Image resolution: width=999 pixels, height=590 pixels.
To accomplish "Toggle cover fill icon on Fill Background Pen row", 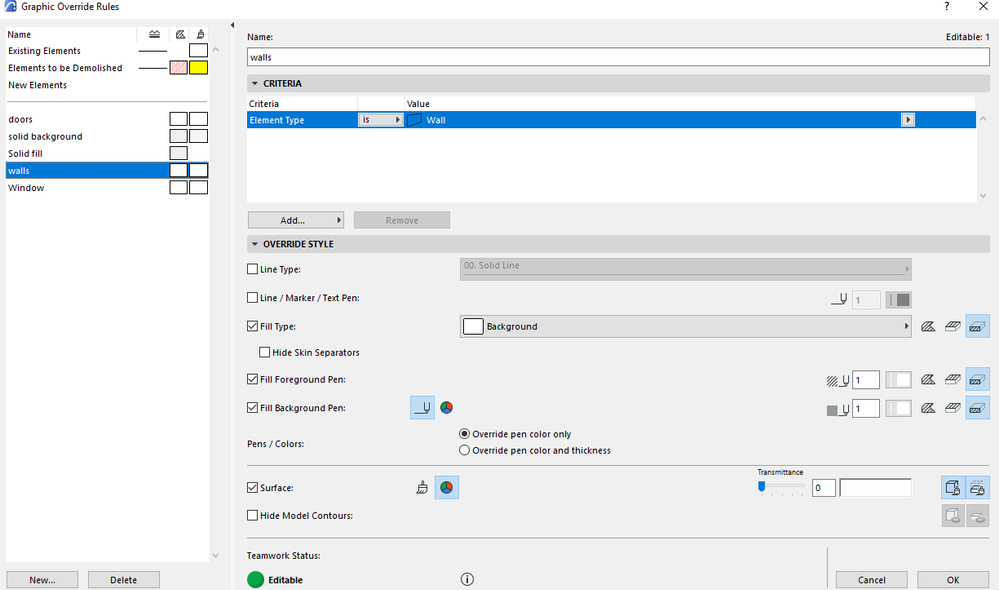I will coord(952,408).
